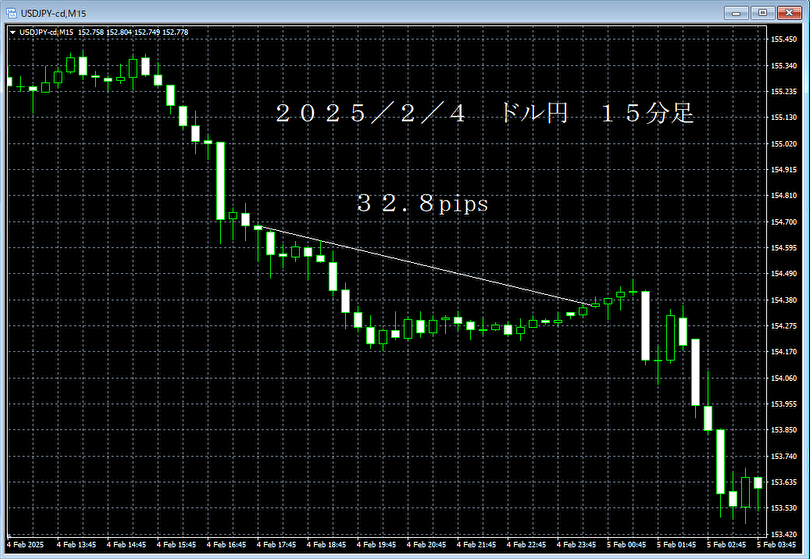Click price scale value 153.420

tap(784, 534)
